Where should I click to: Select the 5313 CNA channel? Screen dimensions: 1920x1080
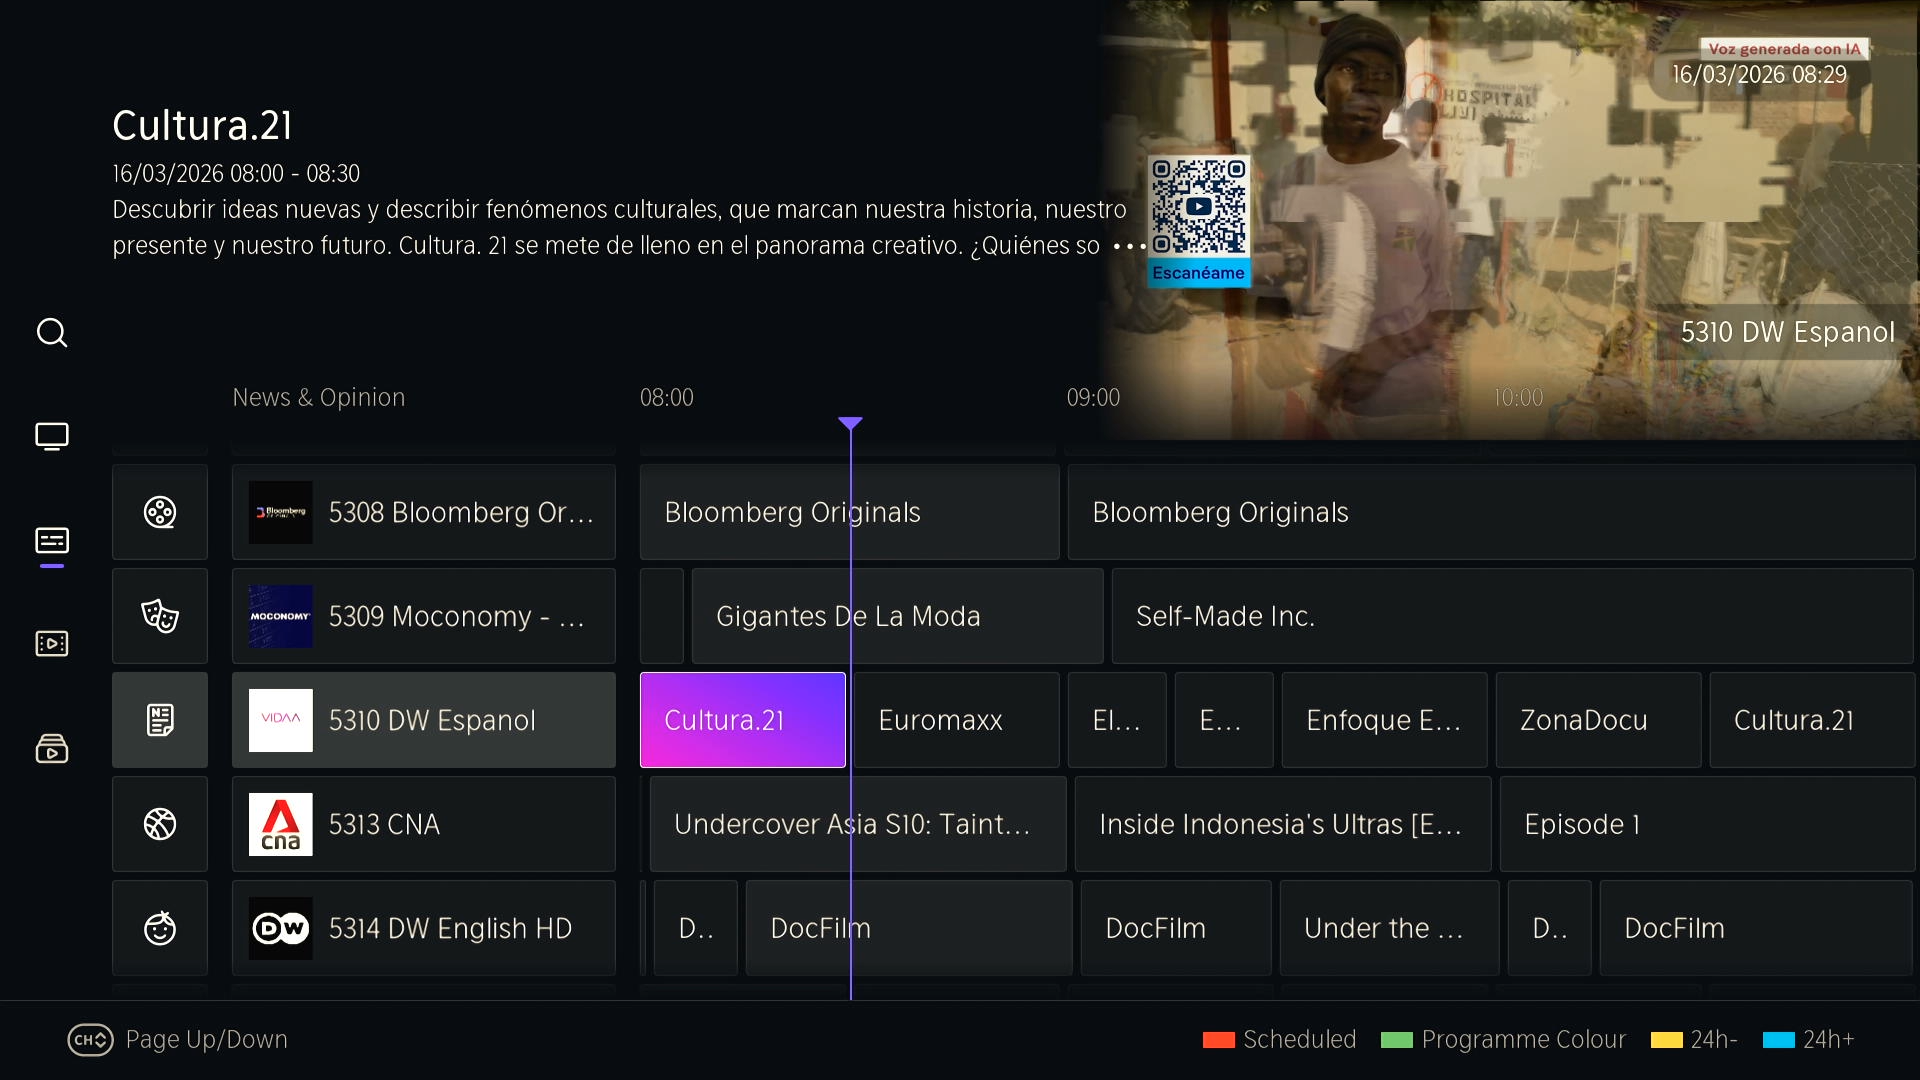(424, 824)
